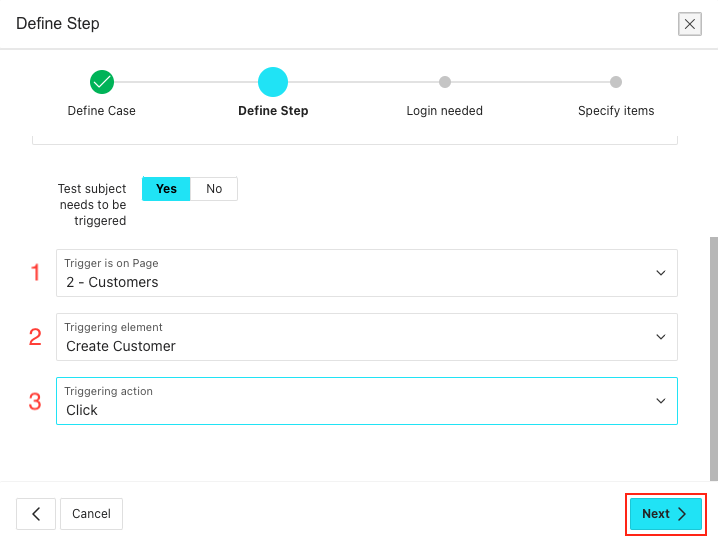Select the Define Case step label

click(101, 111)
